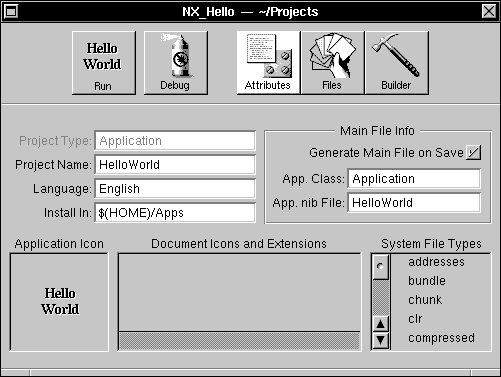Open the Files view

(333, 63)
